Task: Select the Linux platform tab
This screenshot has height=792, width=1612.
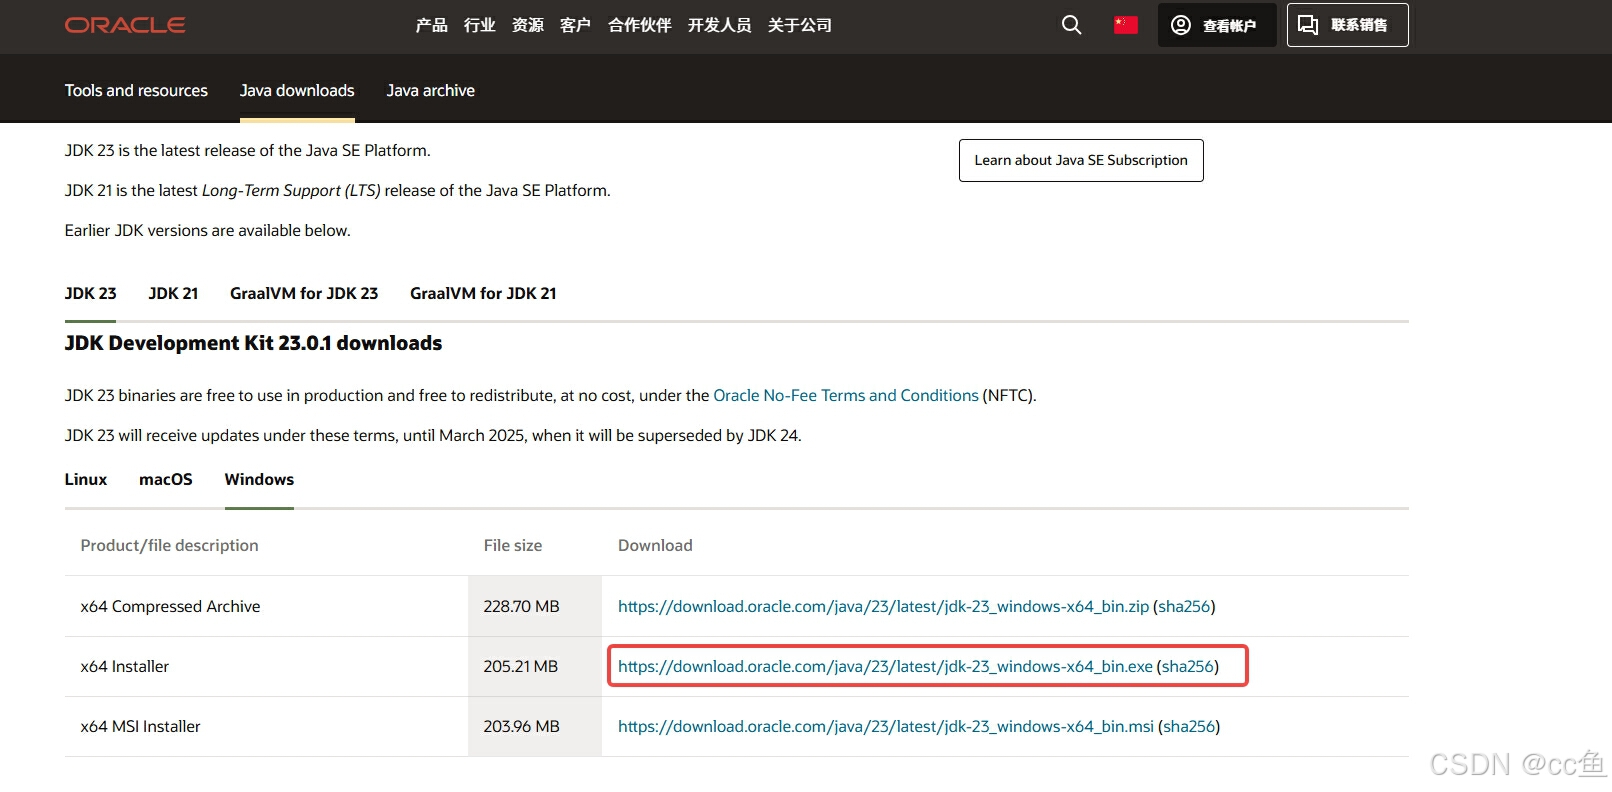Action: point(86,479)
